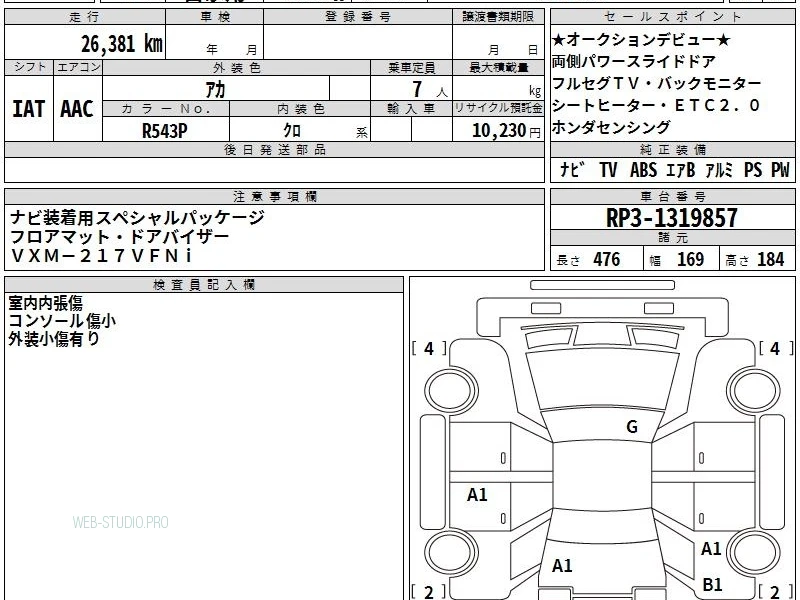Click the フルセグTV・バックモニター line
The image size is (800, 600).
[657, 83]
